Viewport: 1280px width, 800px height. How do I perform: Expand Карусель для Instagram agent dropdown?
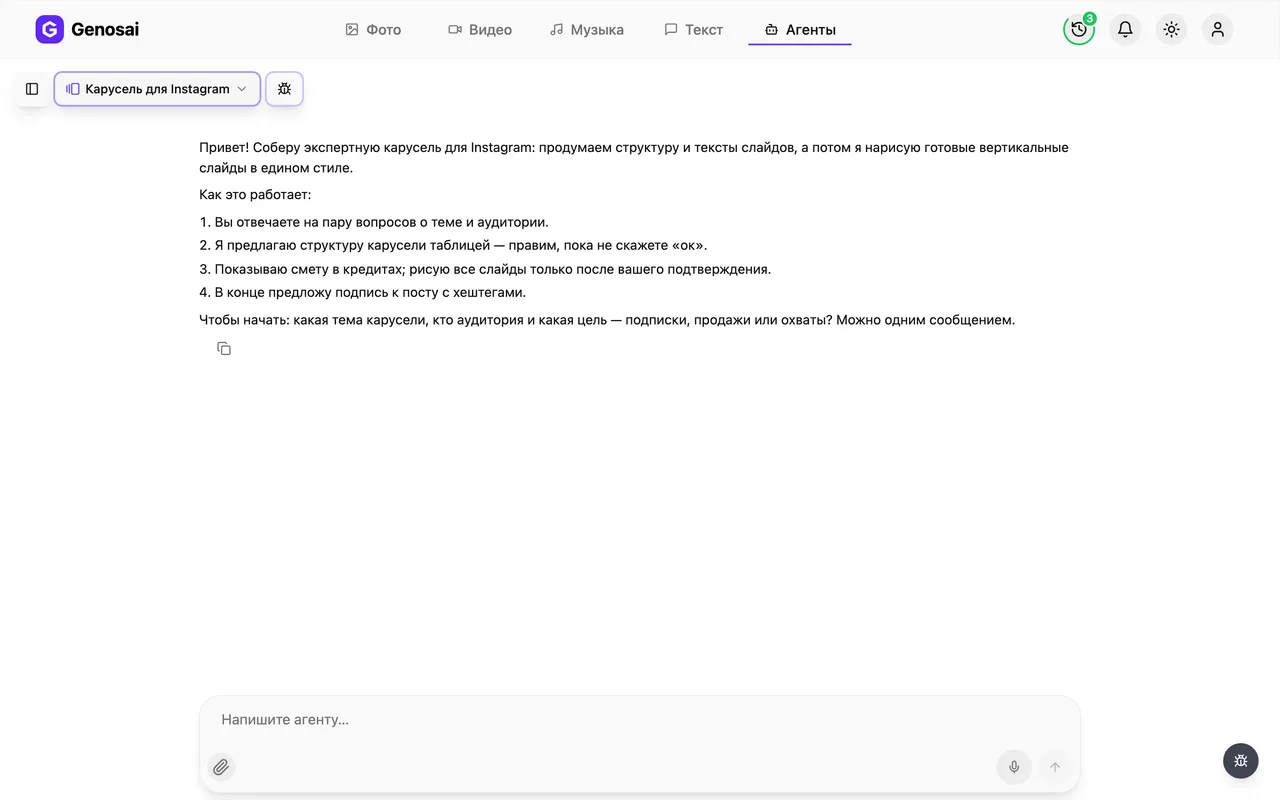point(157,89)
